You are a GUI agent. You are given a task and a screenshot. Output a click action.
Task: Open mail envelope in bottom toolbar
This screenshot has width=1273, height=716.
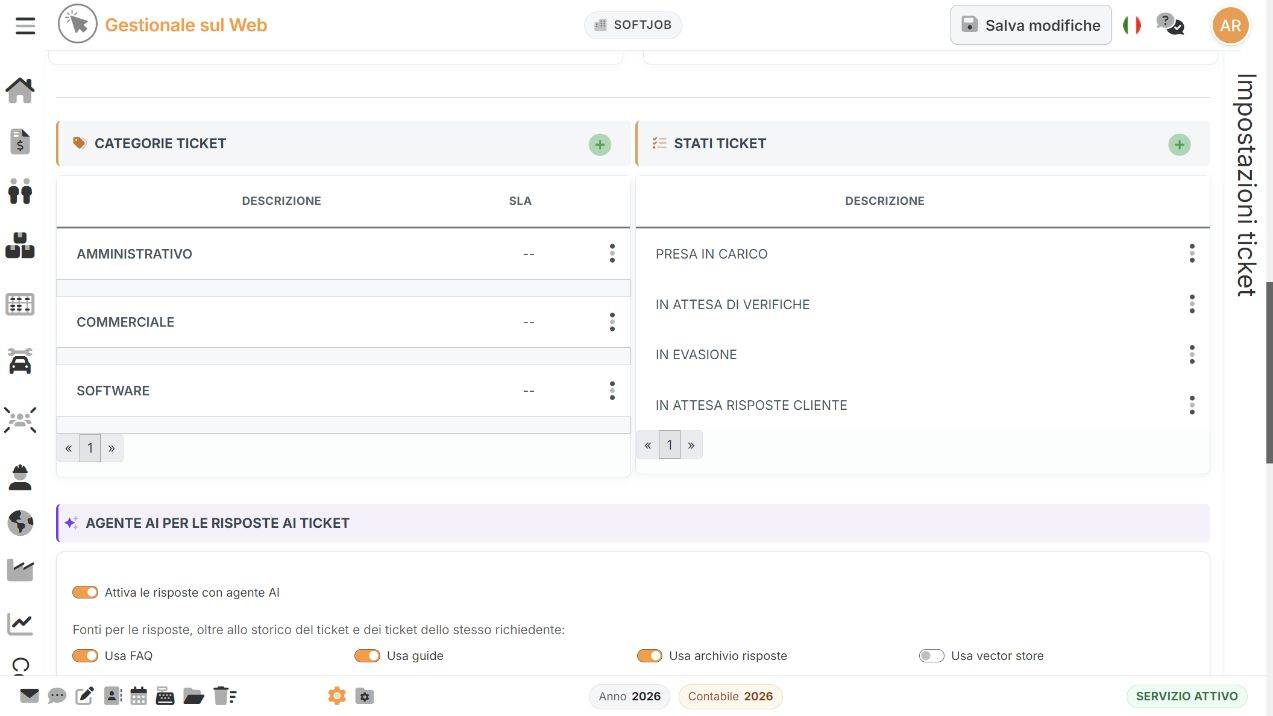[x=29, y=696]
